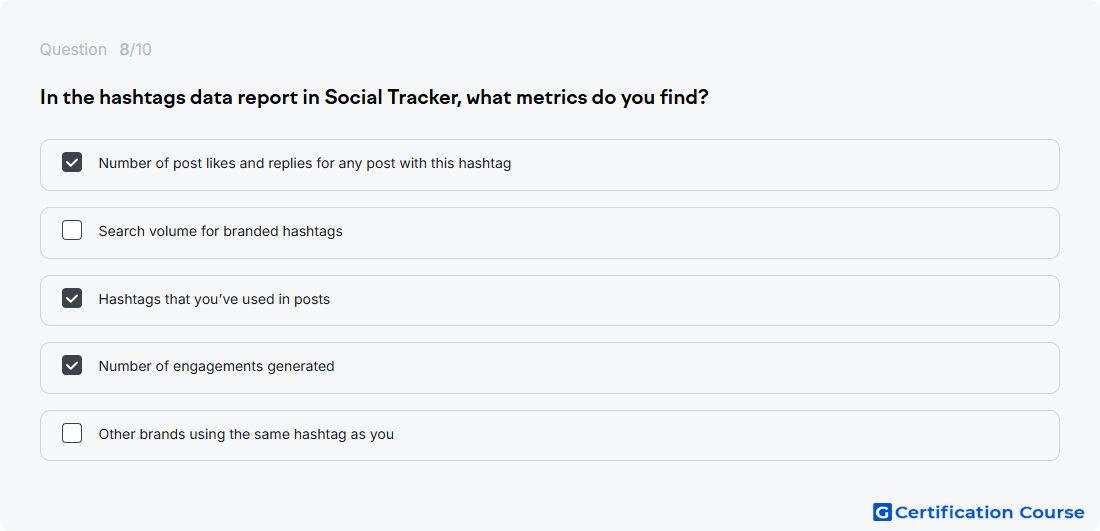Select the 'Search volume for branded hashtags' label
The image size is (1100, 531).
click(x=220, y=231)
